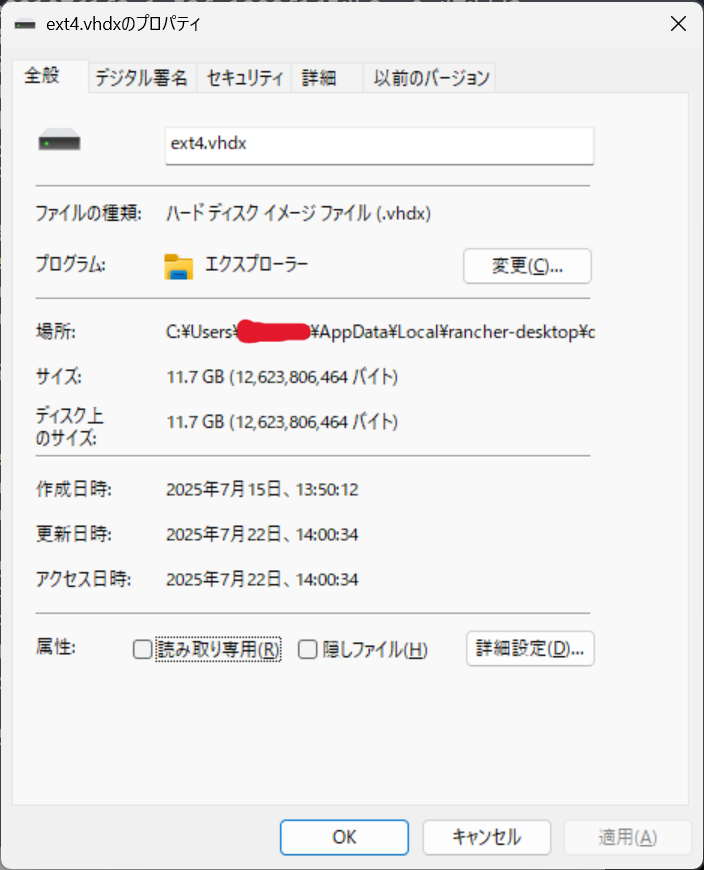Image resolution: width=704 pixels, height=870 pixels.
Task: Open 詳細設定(D)... advanced attributes
Action: (530, 648)
